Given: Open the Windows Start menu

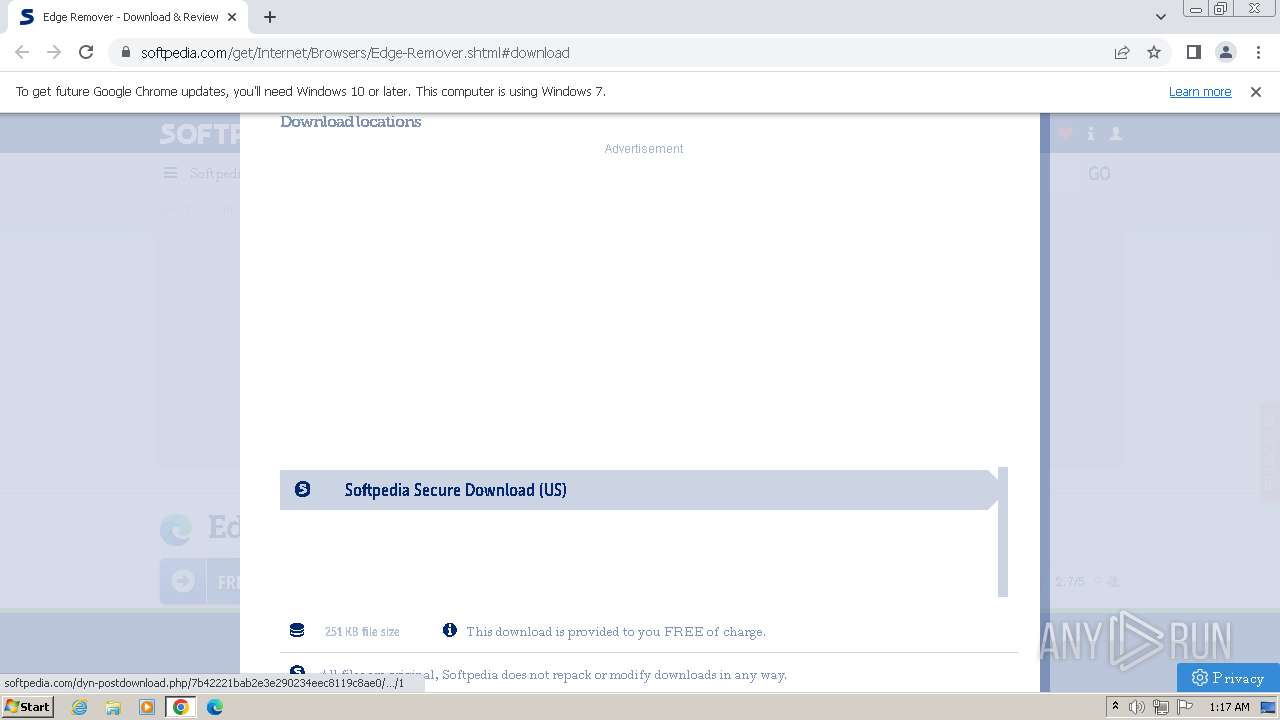Looking at the screenshot, I should 27,707.
